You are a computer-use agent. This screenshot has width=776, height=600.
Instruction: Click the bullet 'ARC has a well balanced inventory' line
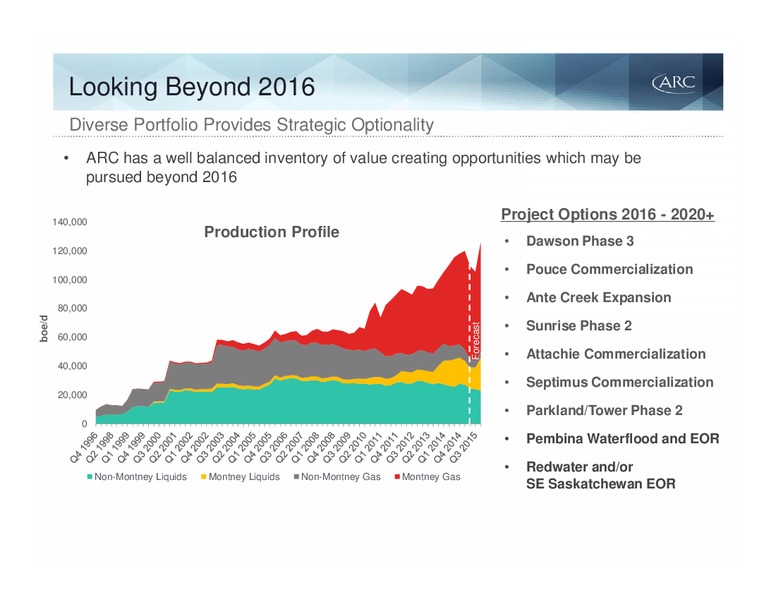point(363,158)
